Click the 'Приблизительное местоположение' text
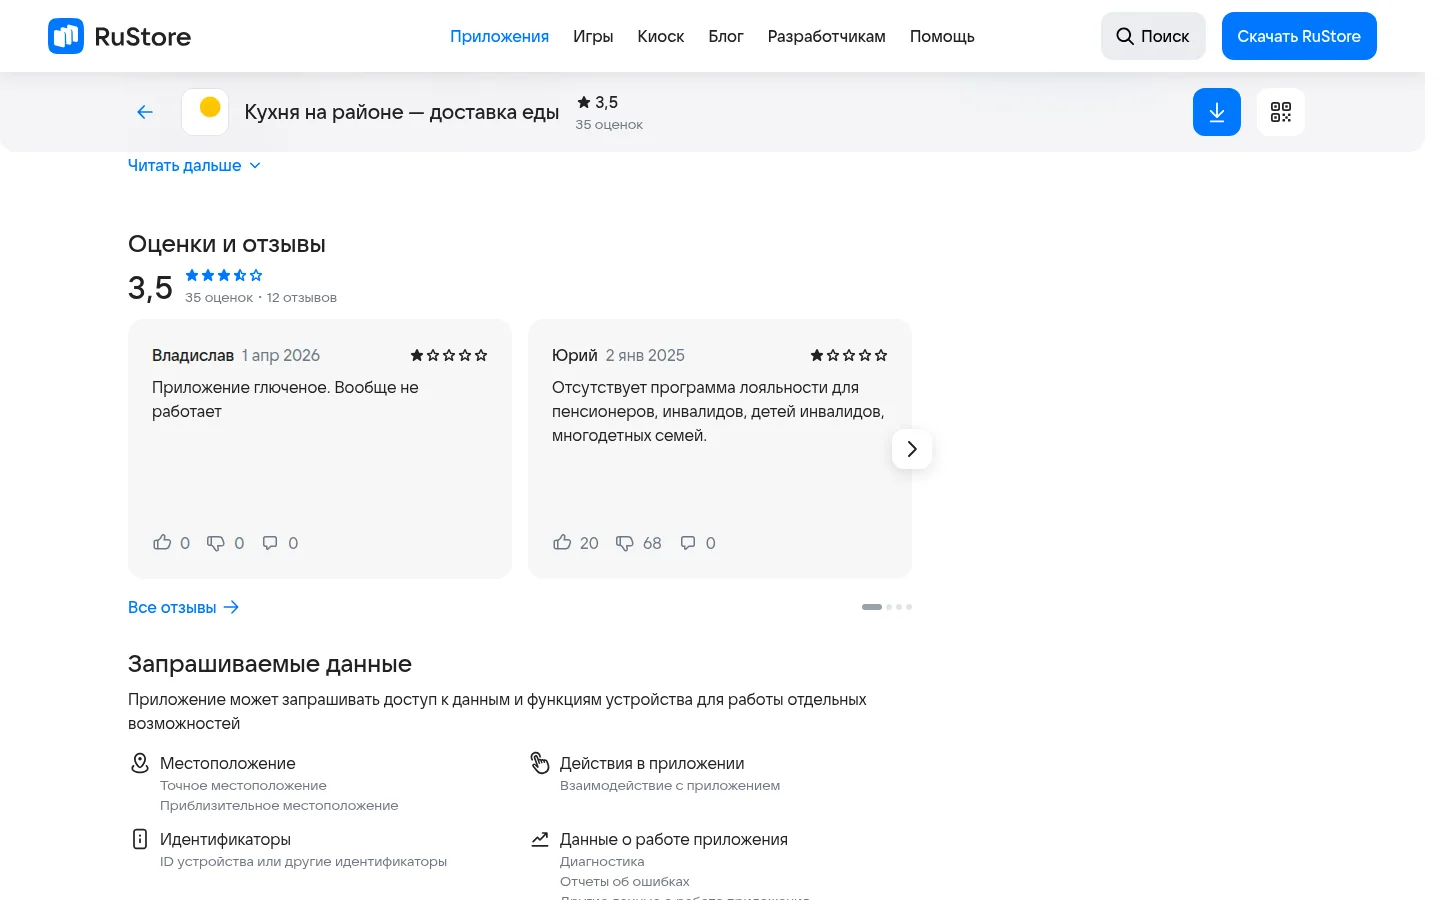Viewport: 1440px width, 900px height. 279,806
